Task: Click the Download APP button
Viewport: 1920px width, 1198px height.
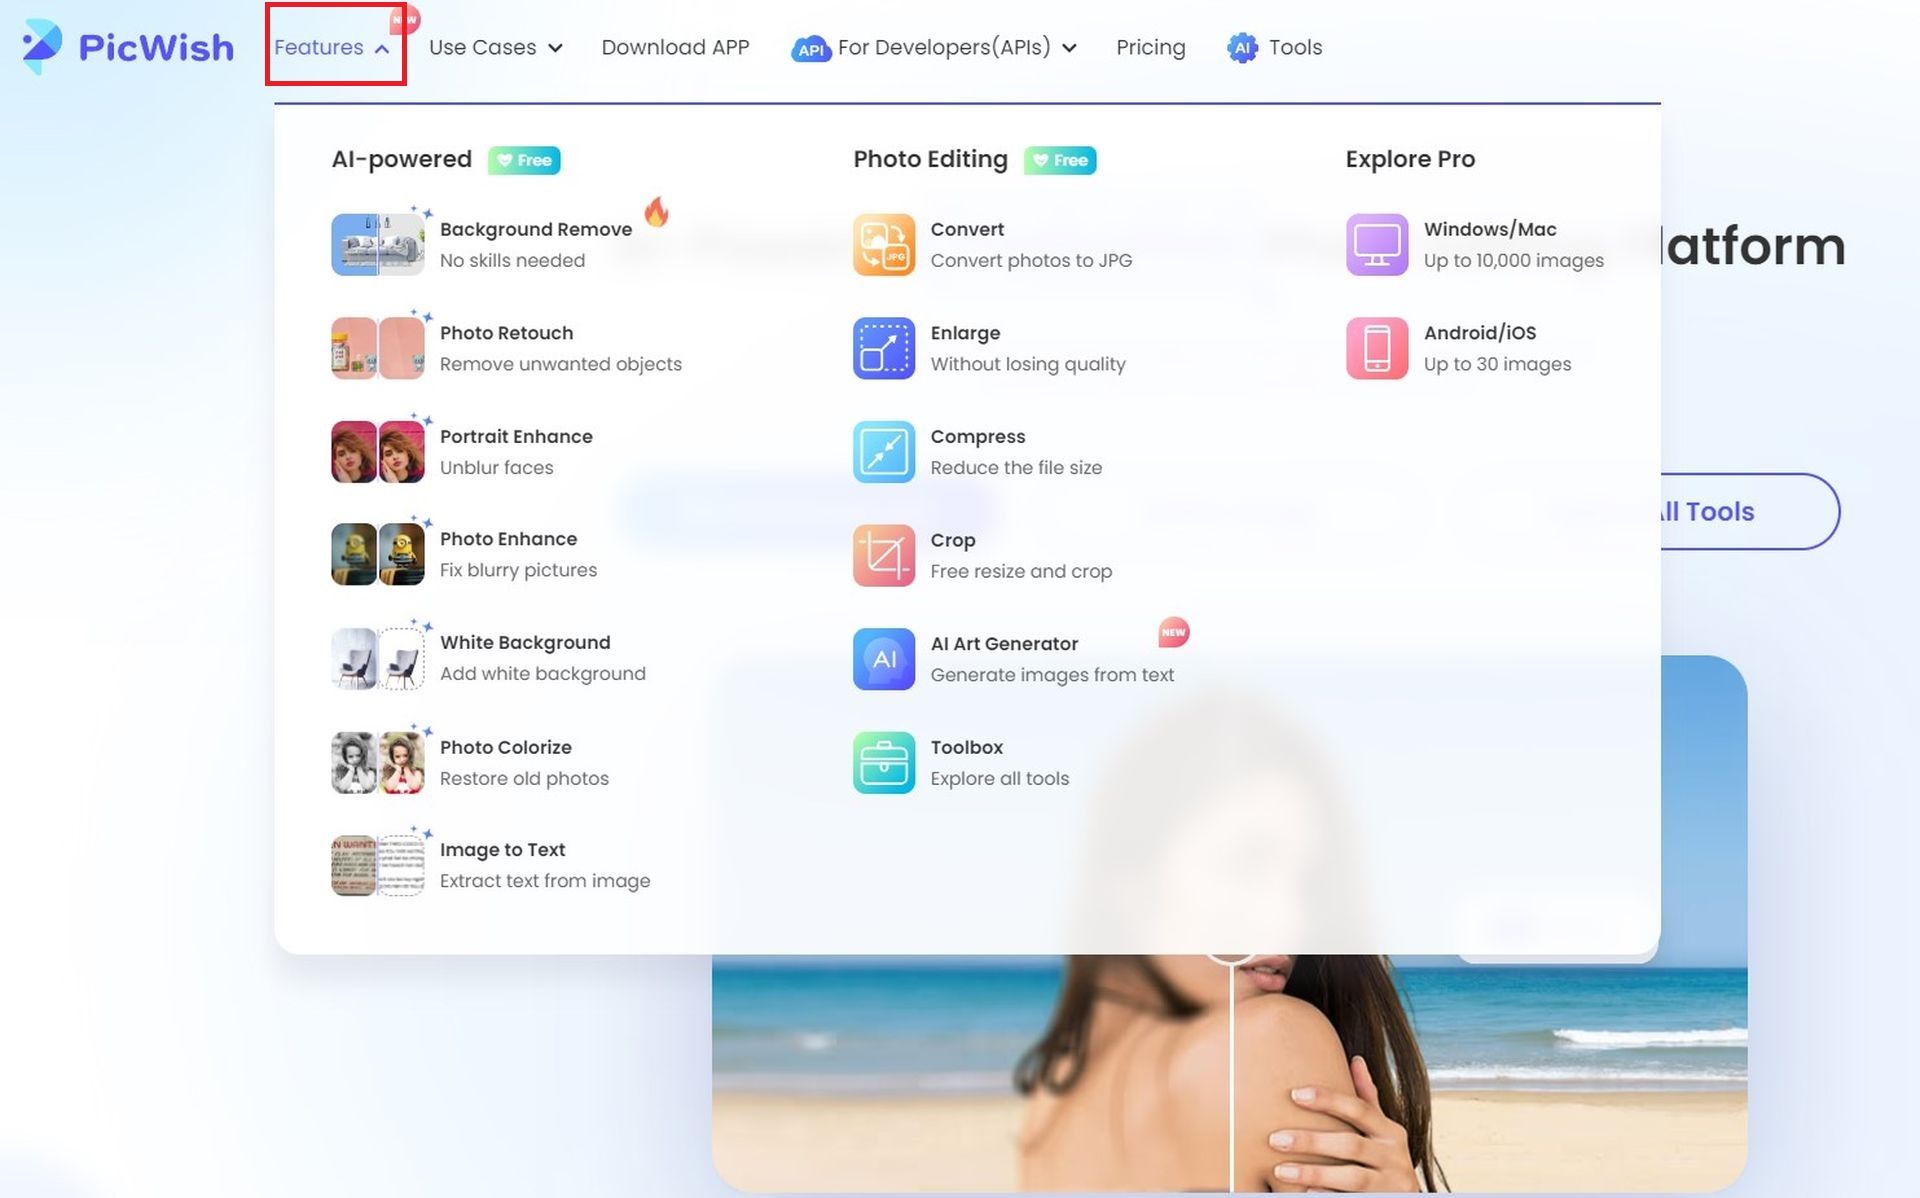Action: point(674,47)
